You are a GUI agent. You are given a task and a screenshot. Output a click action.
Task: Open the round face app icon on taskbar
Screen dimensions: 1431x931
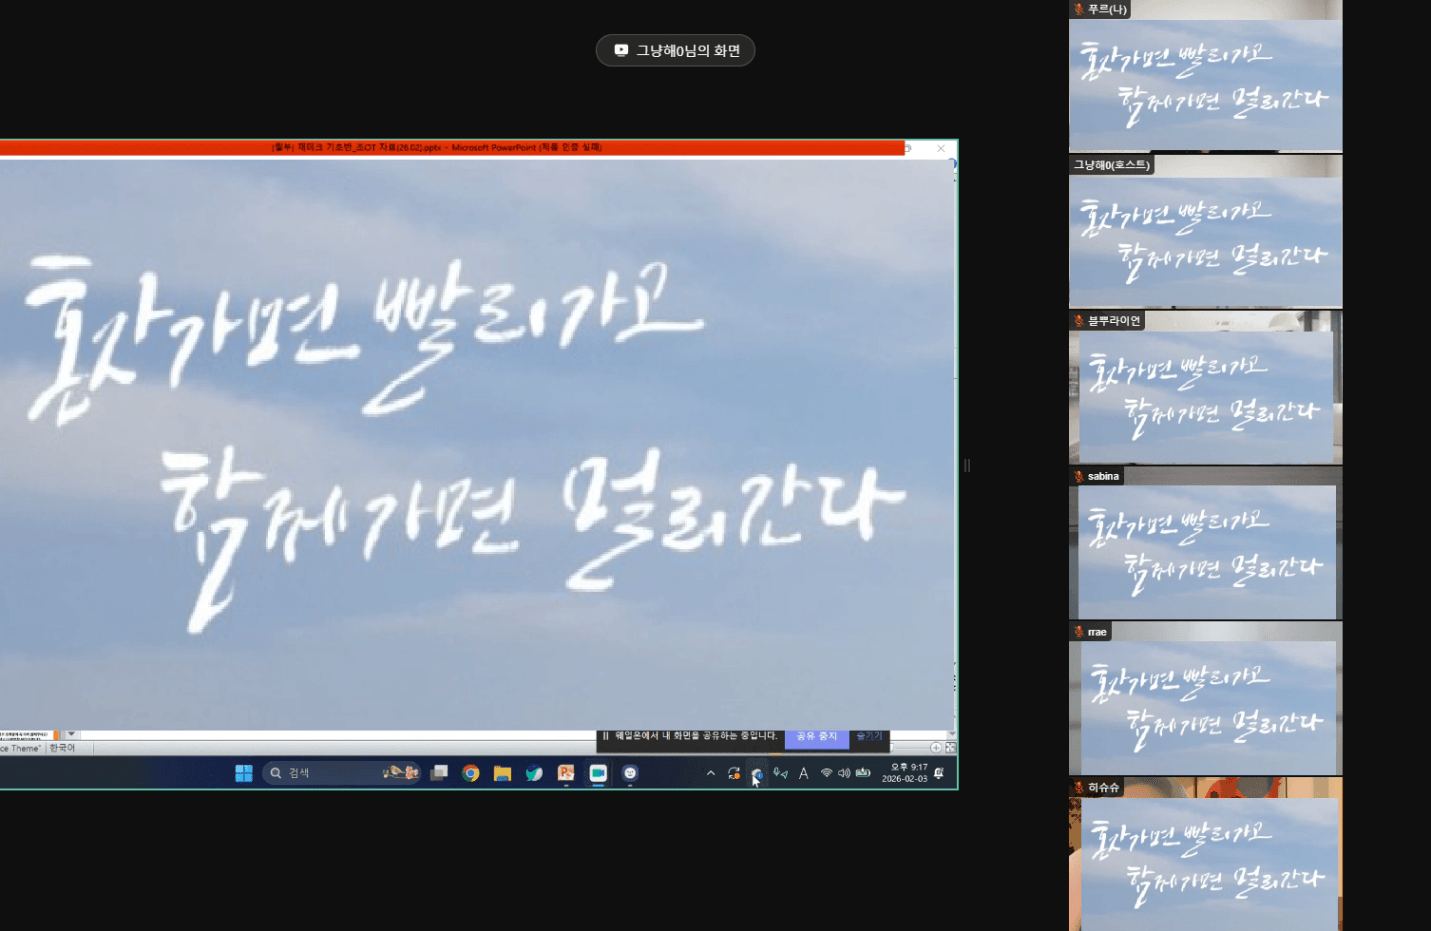tap(630, 773)
